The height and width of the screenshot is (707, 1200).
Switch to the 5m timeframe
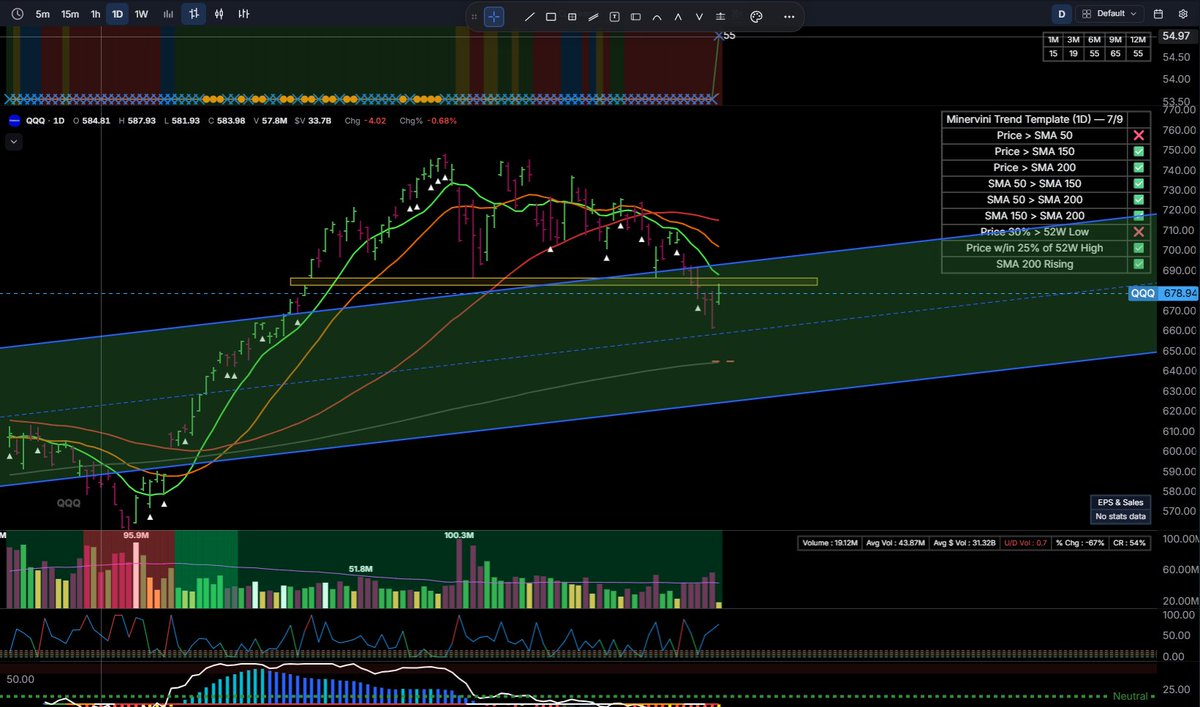coord(42,15)
